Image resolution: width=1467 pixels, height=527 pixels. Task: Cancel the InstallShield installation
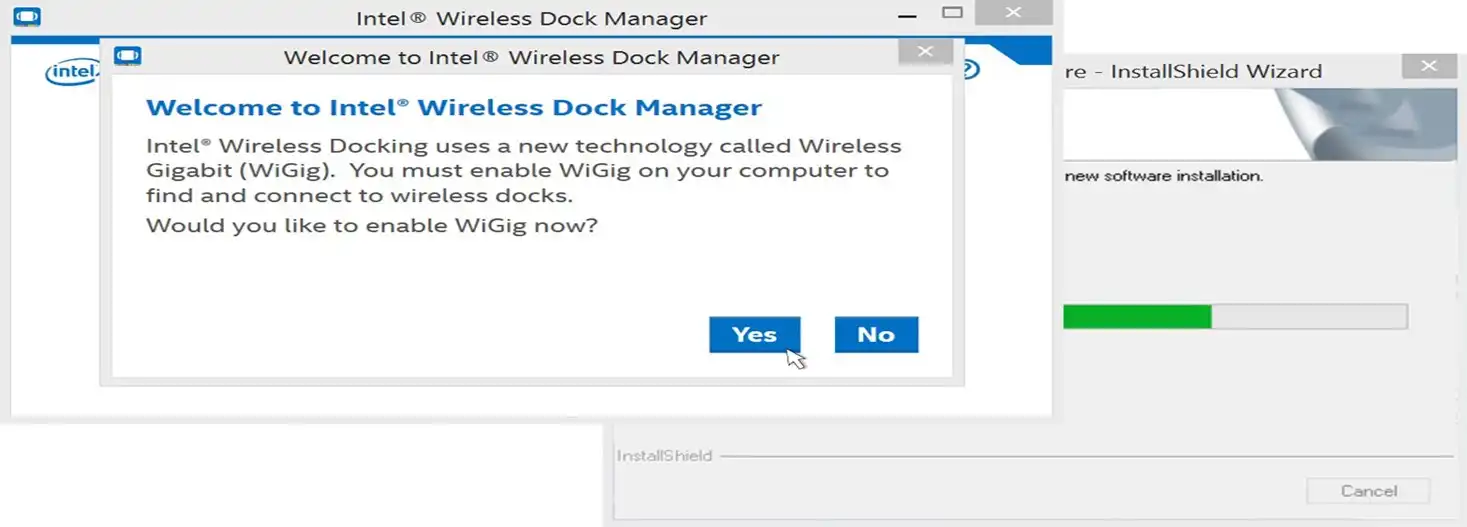[x=1368, y=491]
